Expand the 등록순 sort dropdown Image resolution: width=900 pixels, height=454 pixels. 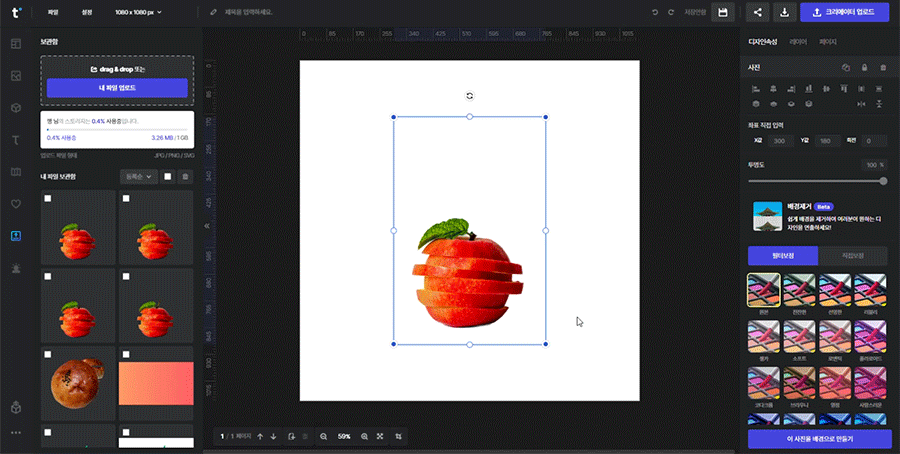(x=138, y=177)
